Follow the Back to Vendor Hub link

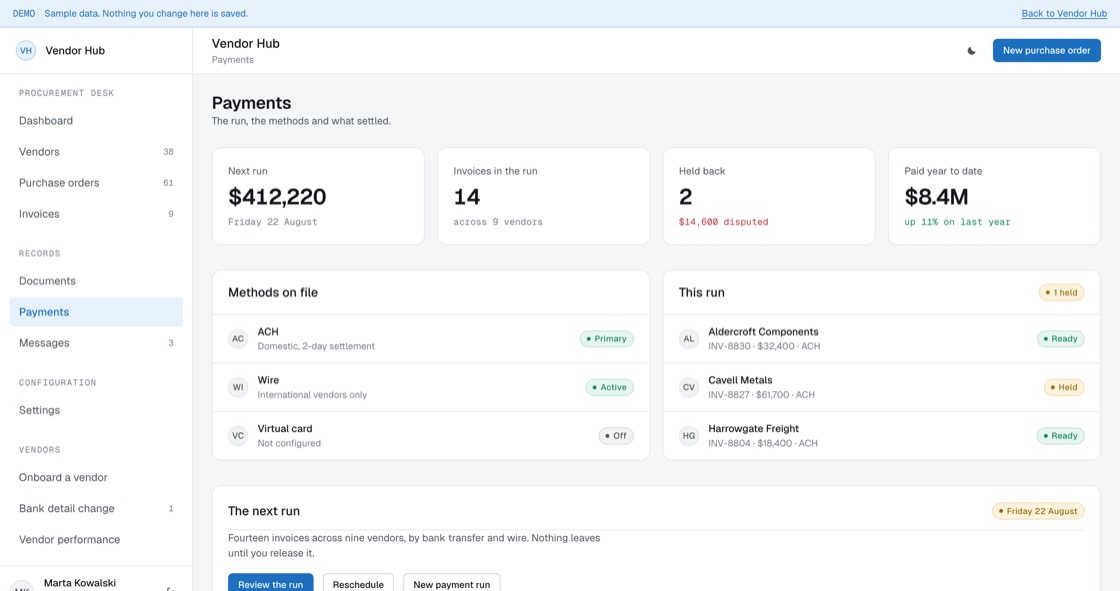point(1064,14)
